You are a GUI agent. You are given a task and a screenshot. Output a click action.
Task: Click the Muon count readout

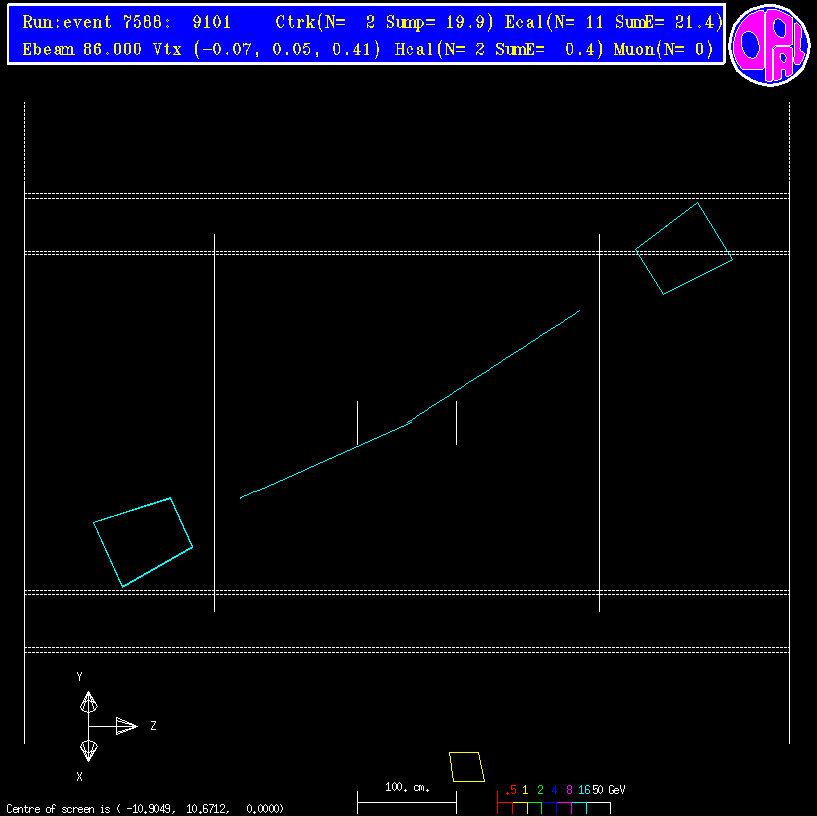pos(665,50)
